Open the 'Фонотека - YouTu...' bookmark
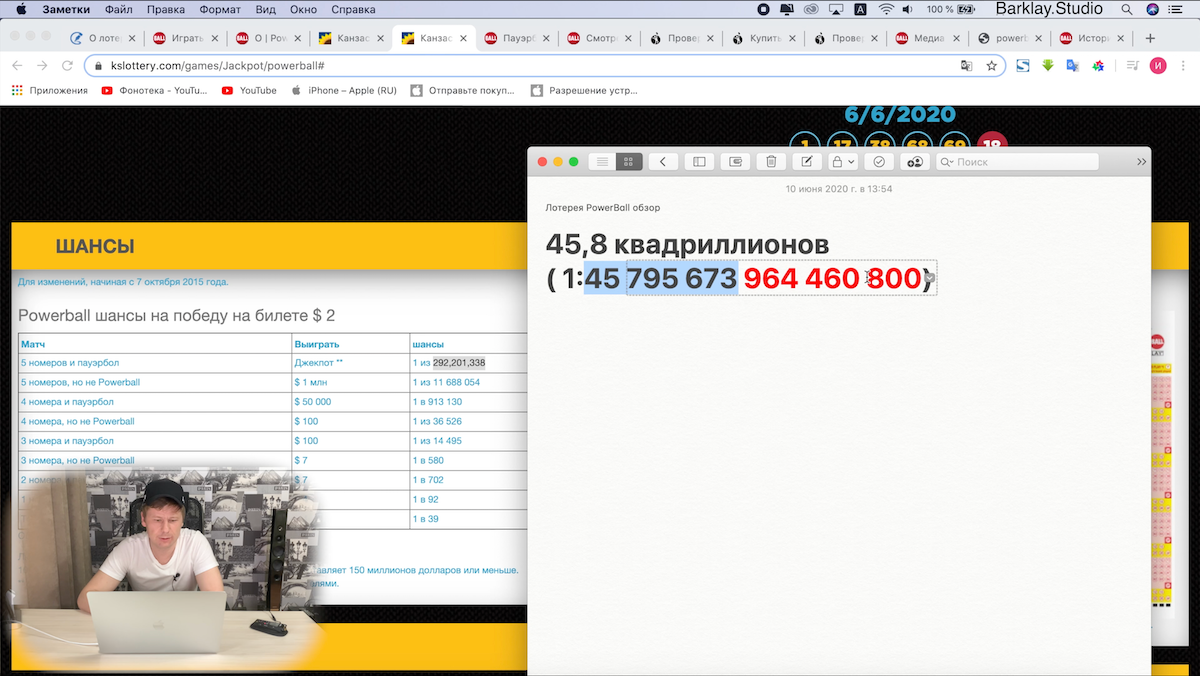Image resolution: width=1200 pixels, height=676 pixels. (155, 90)
